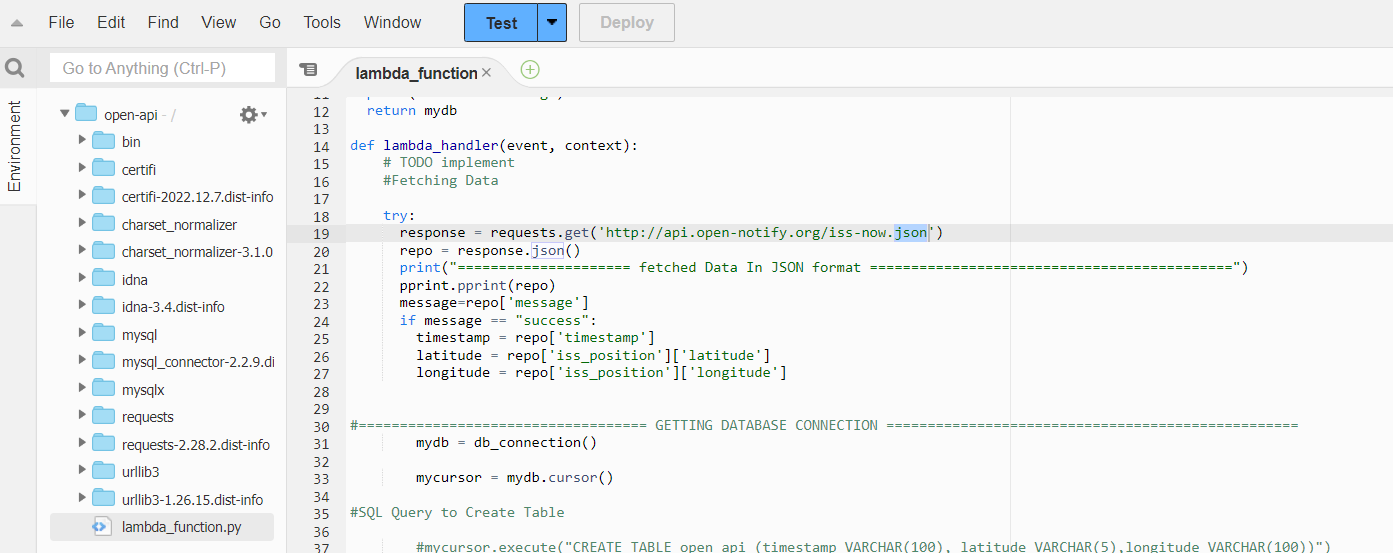Viewport: 1393px width, 553px height.
Task: Click the Deploy button
Action: pyautogui.click(x=627, y=22)
